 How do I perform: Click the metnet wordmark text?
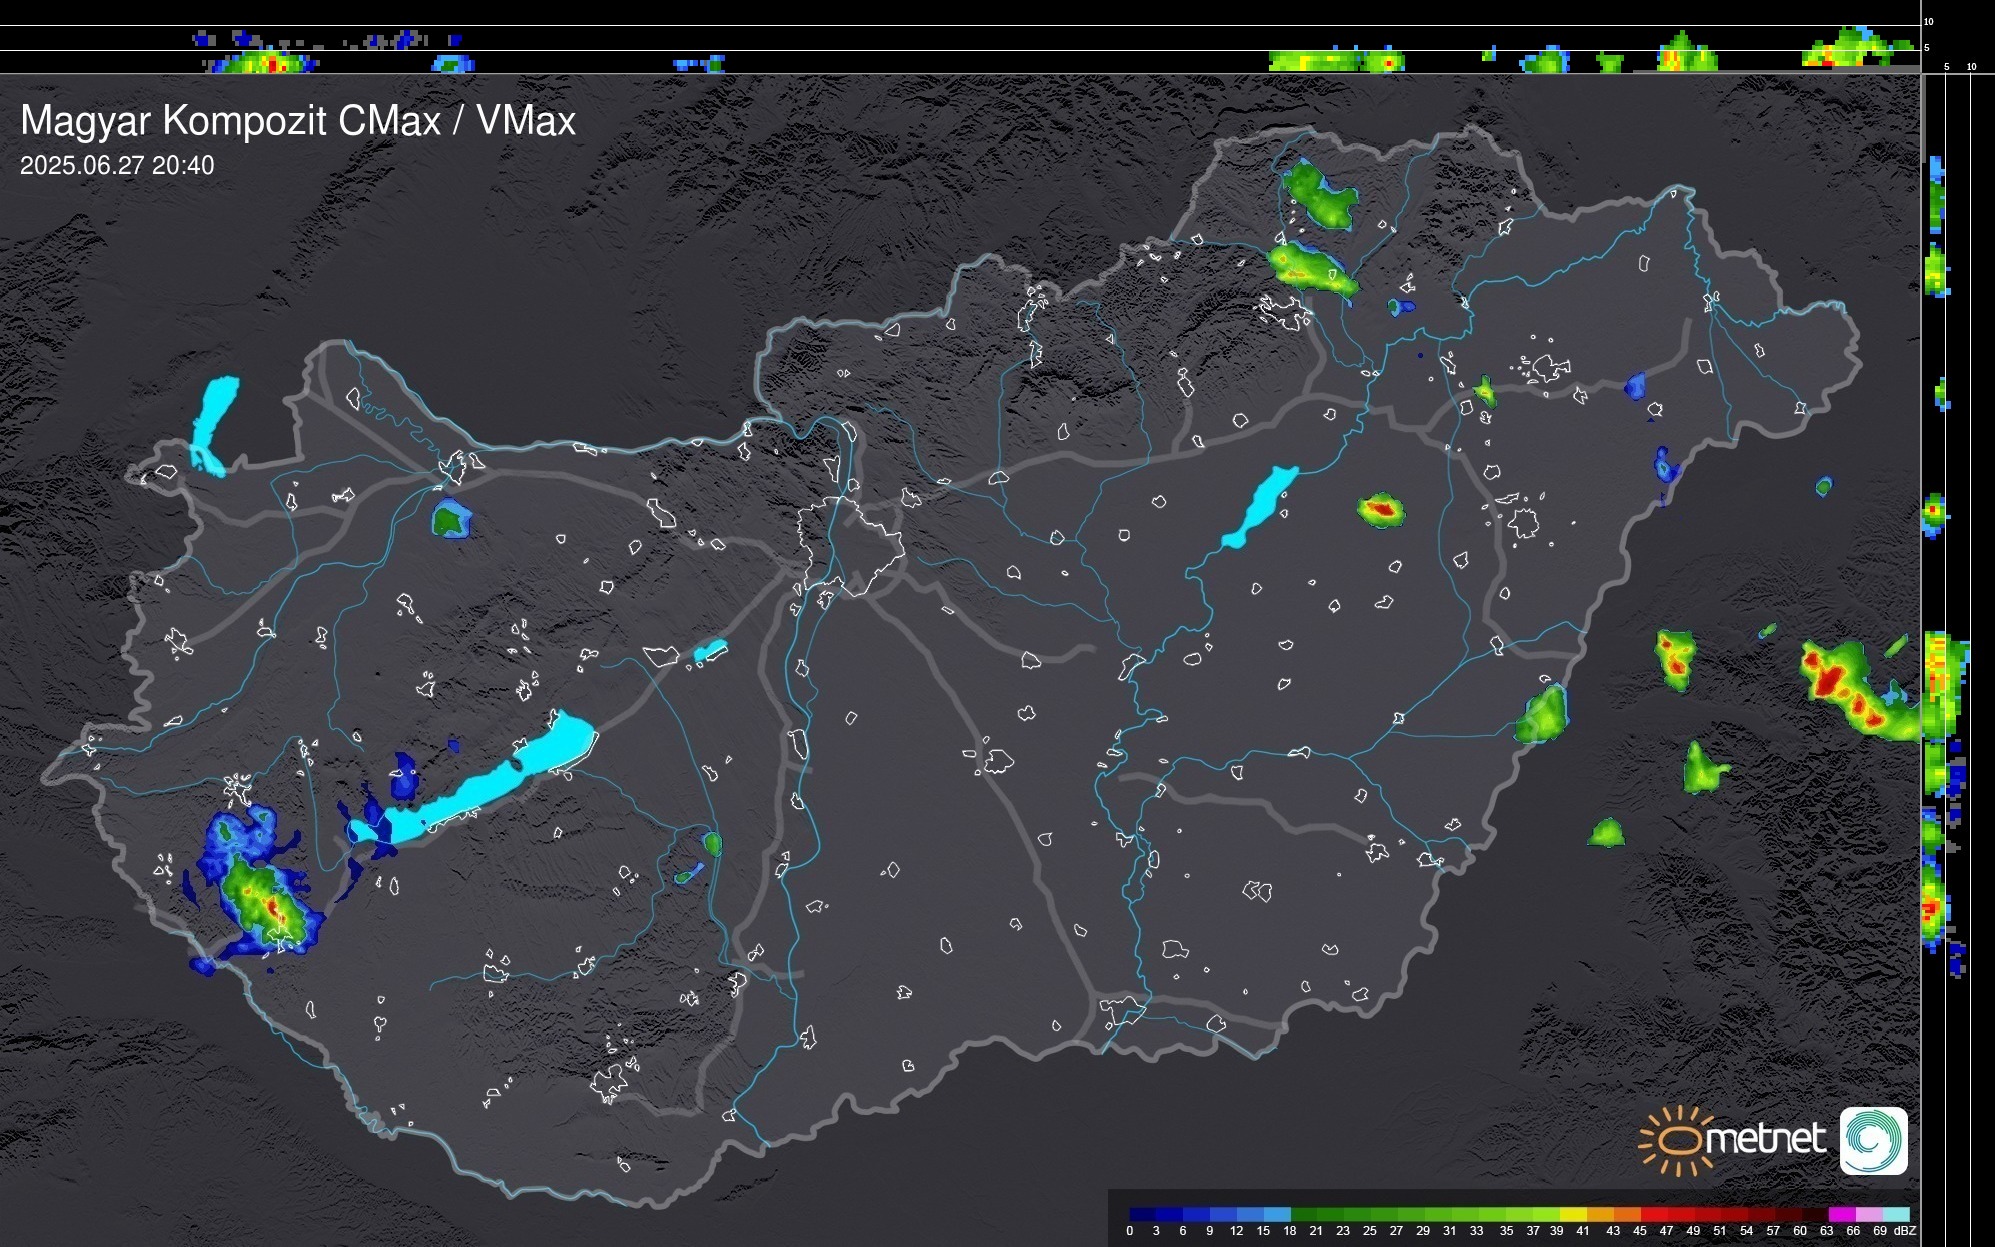tap(1765, 1139)
